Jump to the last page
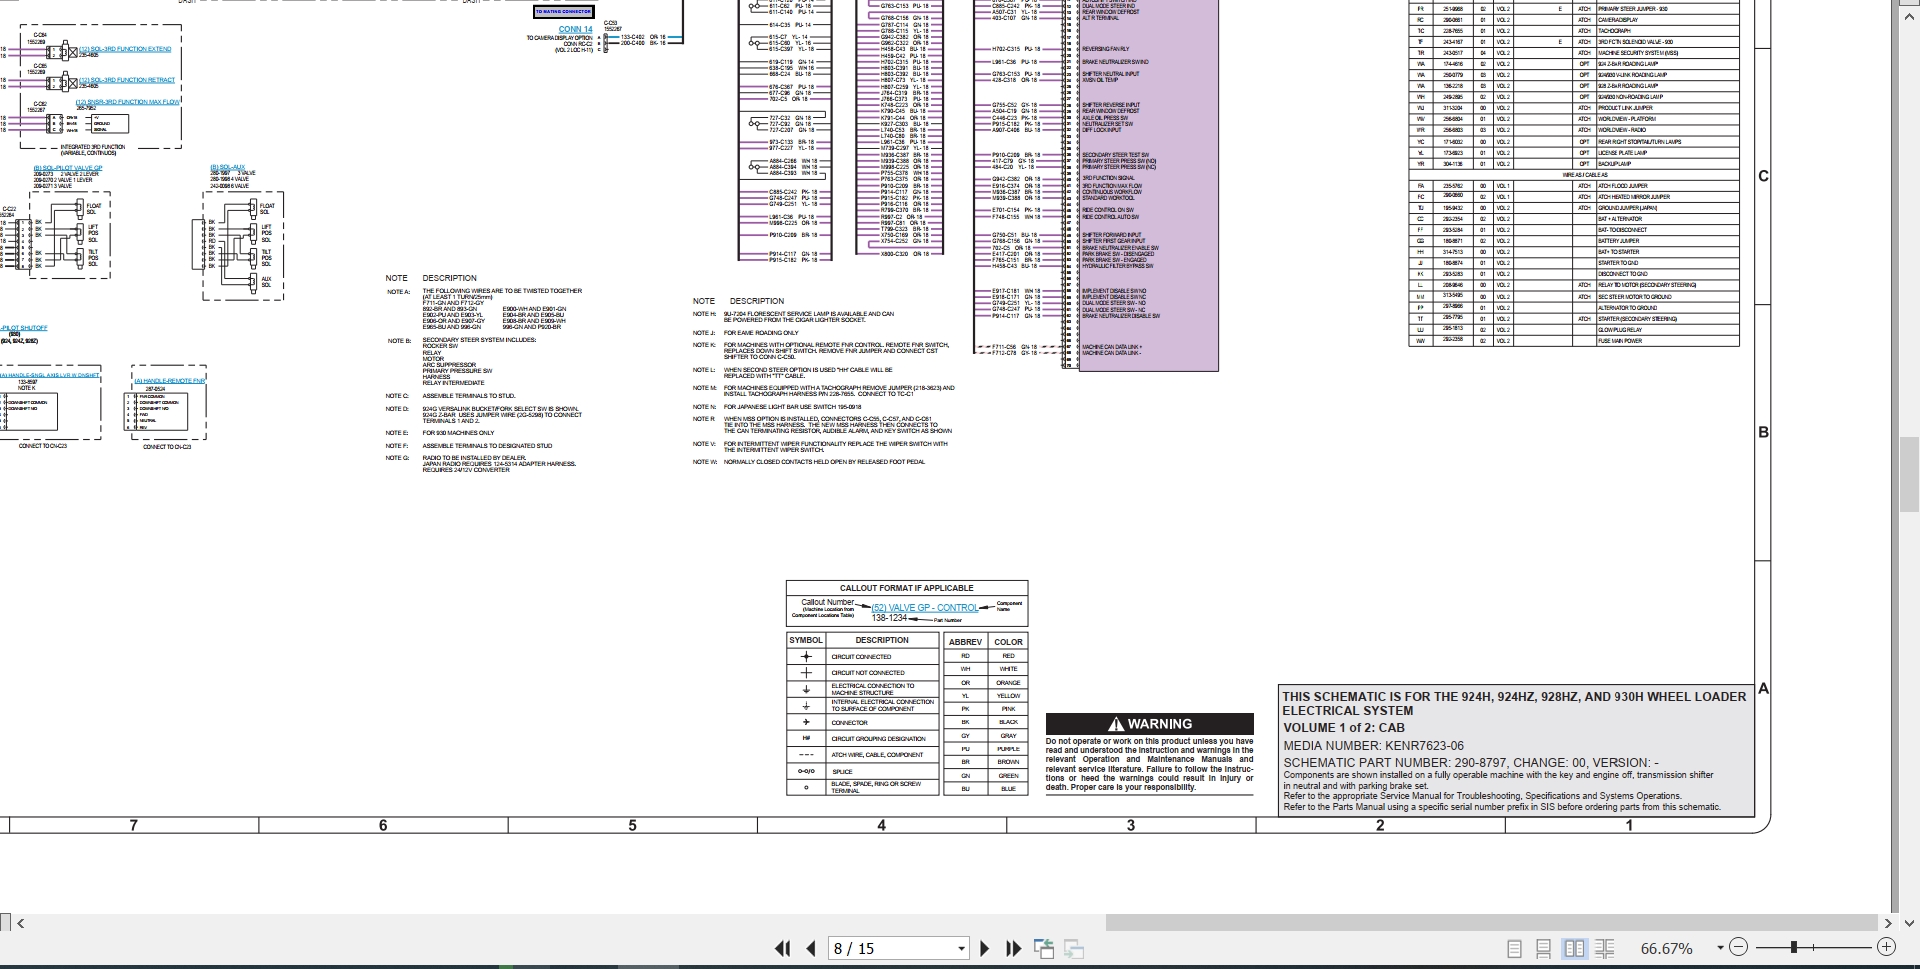Screen dimensions: 1920x969 click(1013, 948)
